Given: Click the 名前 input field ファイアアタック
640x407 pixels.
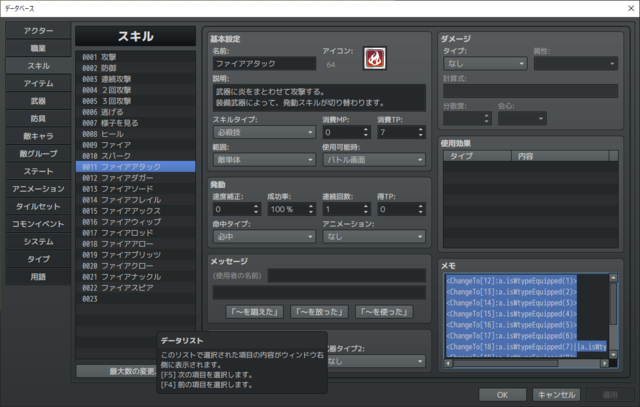Looking at the screenshot, I should point(264,64).
